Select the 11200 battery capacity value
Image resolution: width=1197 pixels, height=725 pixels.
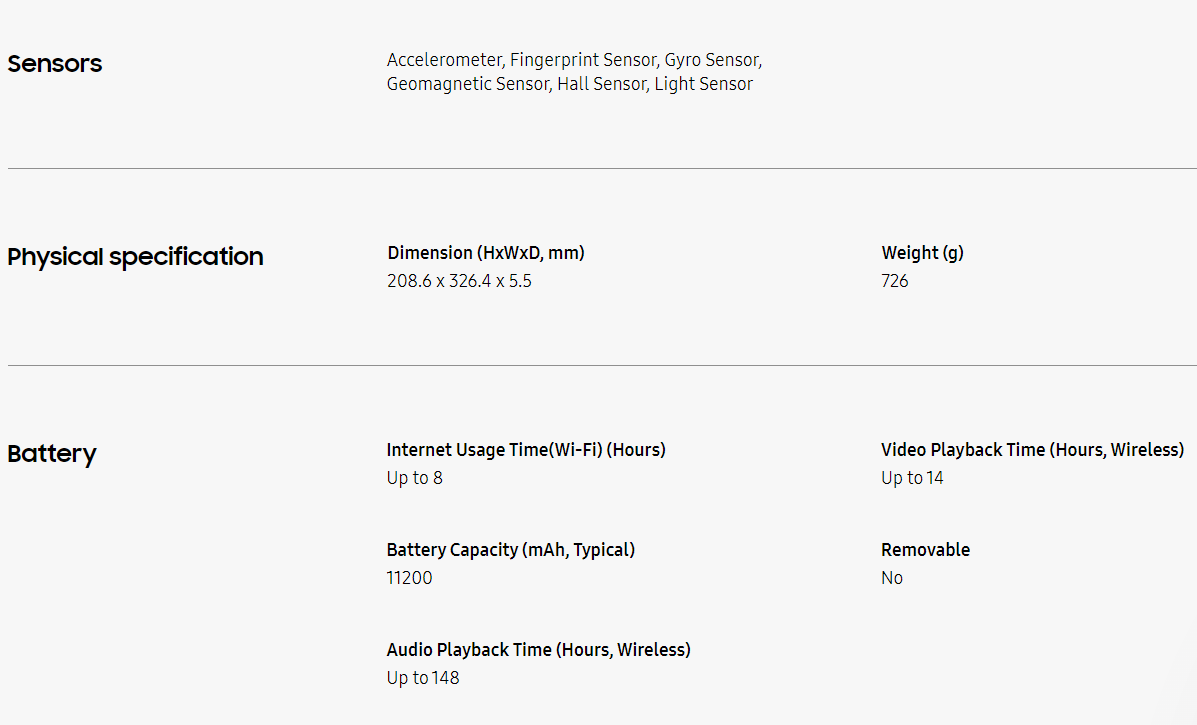410,578
